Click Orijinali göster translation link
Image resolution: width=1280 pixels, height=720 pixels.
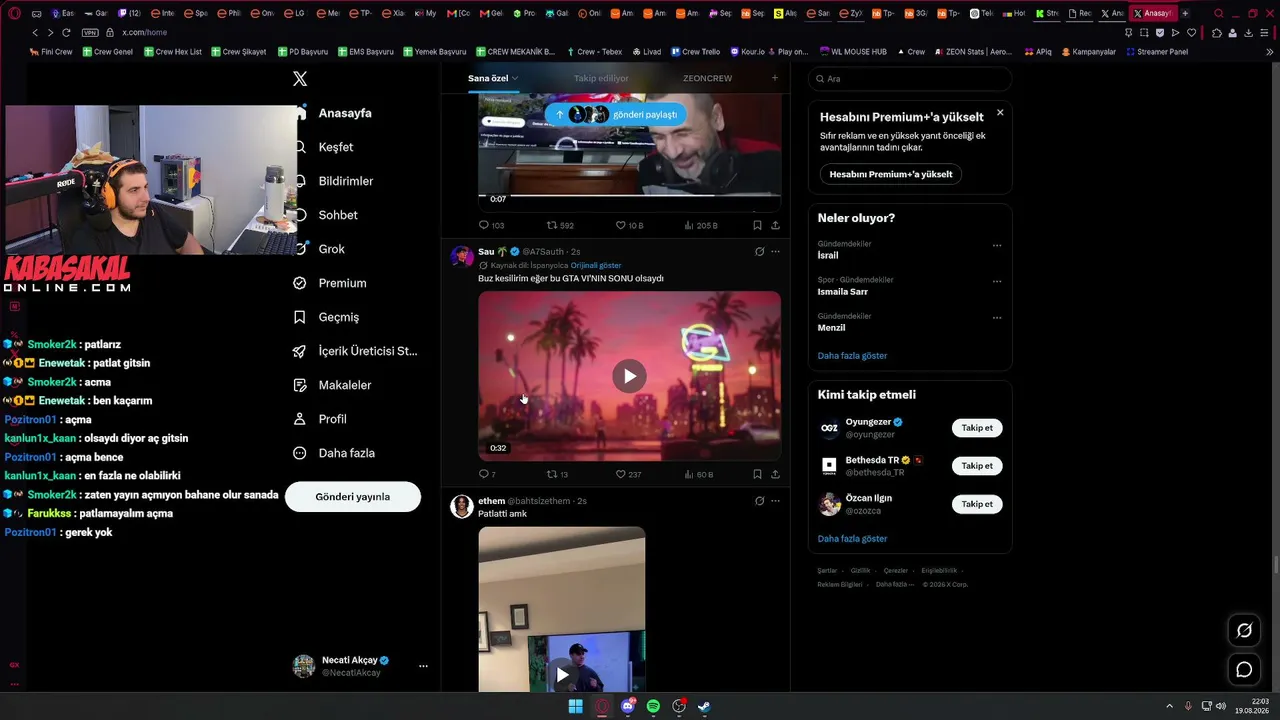pos(596,266)
